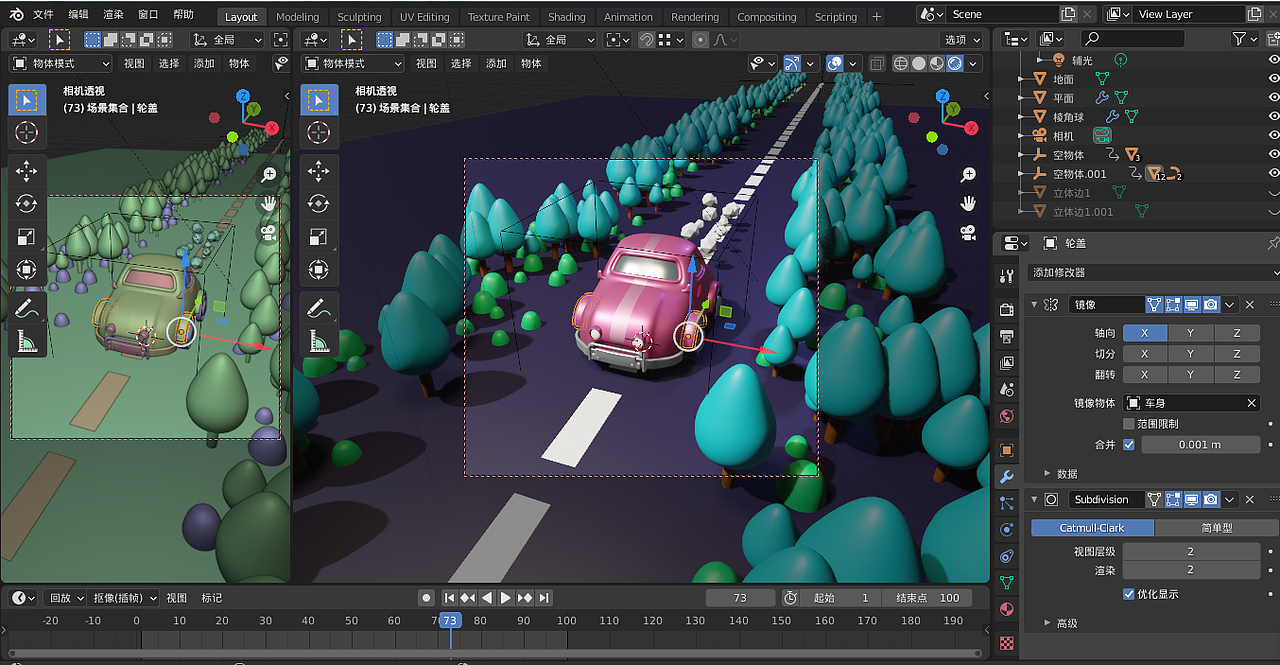Screen dimensions: 1280x665
Task: Toggle camera view icon in main viewport
Action: click(968, 233)
